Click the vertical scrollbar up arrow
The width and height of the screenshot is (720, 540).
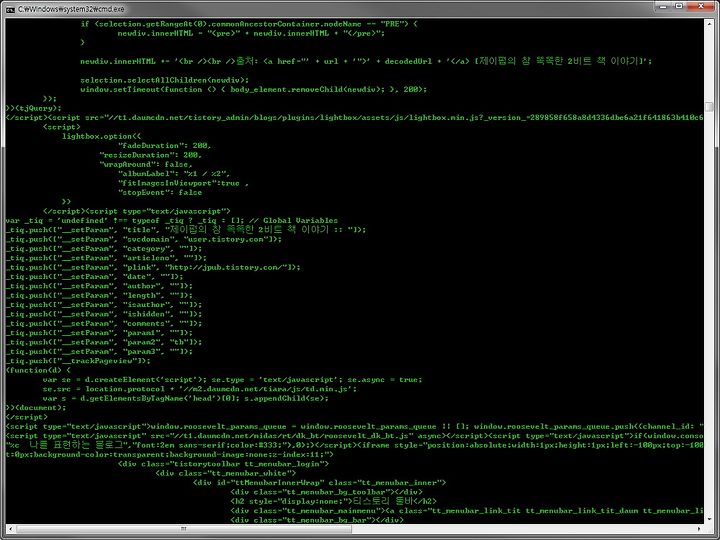pos(709,22)
